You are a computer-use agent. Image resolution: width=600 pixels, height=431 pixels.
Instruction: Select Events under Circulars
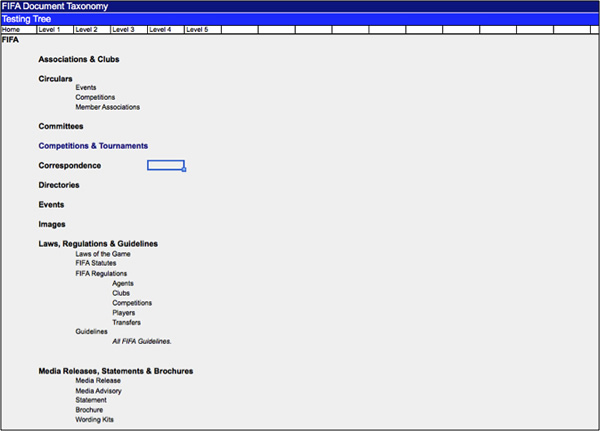[86, 88]
